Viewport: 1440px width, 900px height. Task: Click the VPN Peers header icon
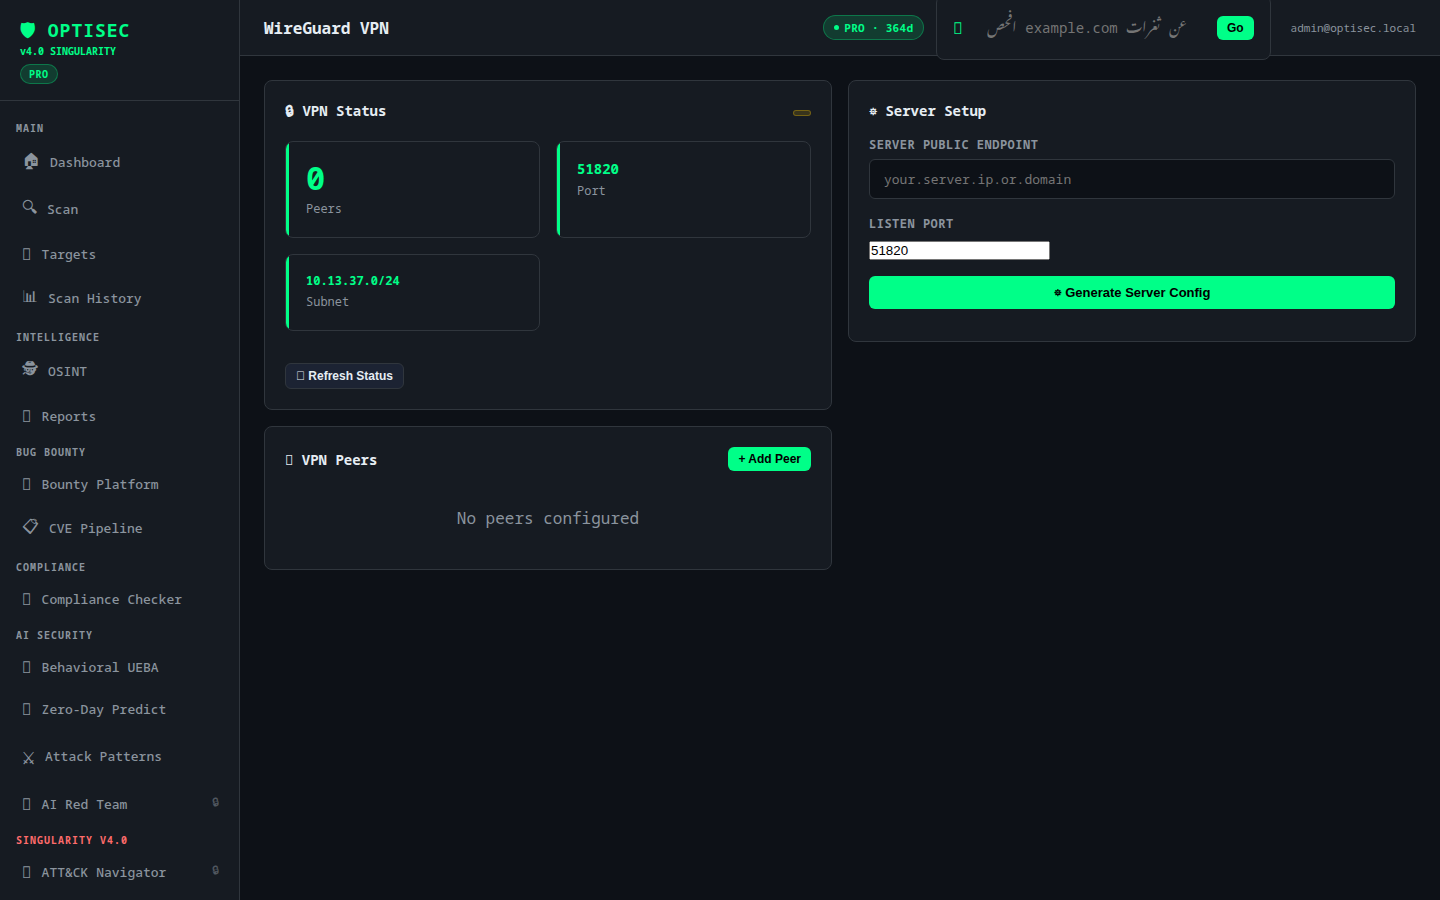289,460
